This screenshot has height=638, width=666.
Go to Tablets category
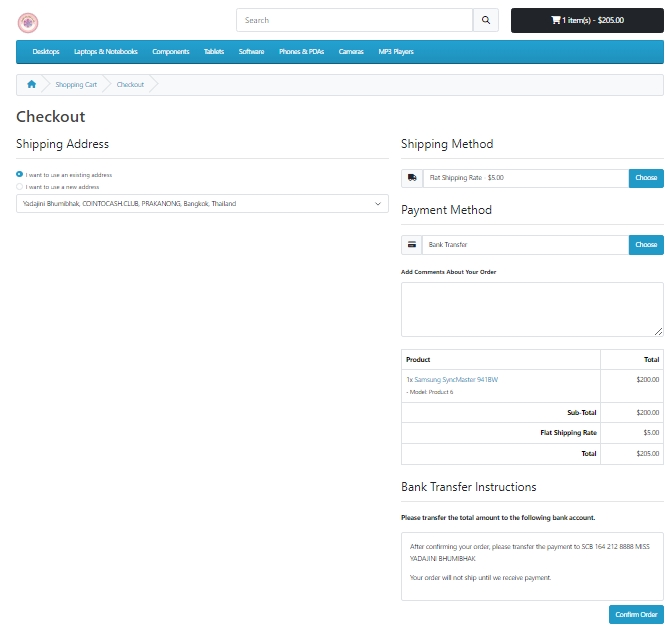214,51
